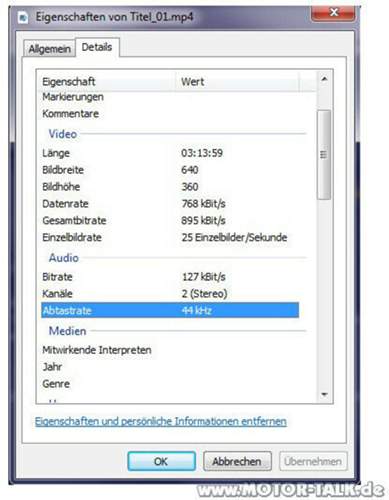The image size is (389, 500).
Task: Click the scrollbar up arrow
Action: coord(324,79)
